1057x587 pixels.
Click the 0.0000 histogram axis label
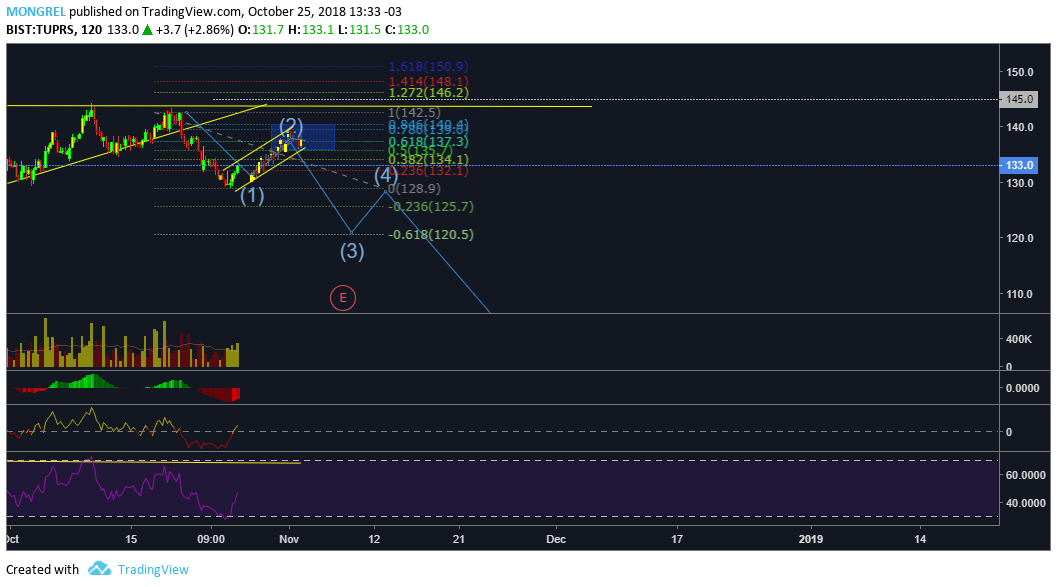point(1023,388)
